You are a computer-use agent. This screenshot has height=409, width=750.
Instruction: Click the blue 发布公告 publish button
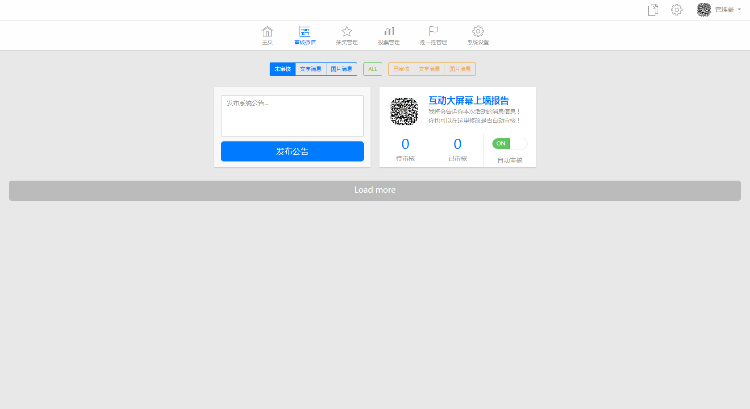pos(292,151)
